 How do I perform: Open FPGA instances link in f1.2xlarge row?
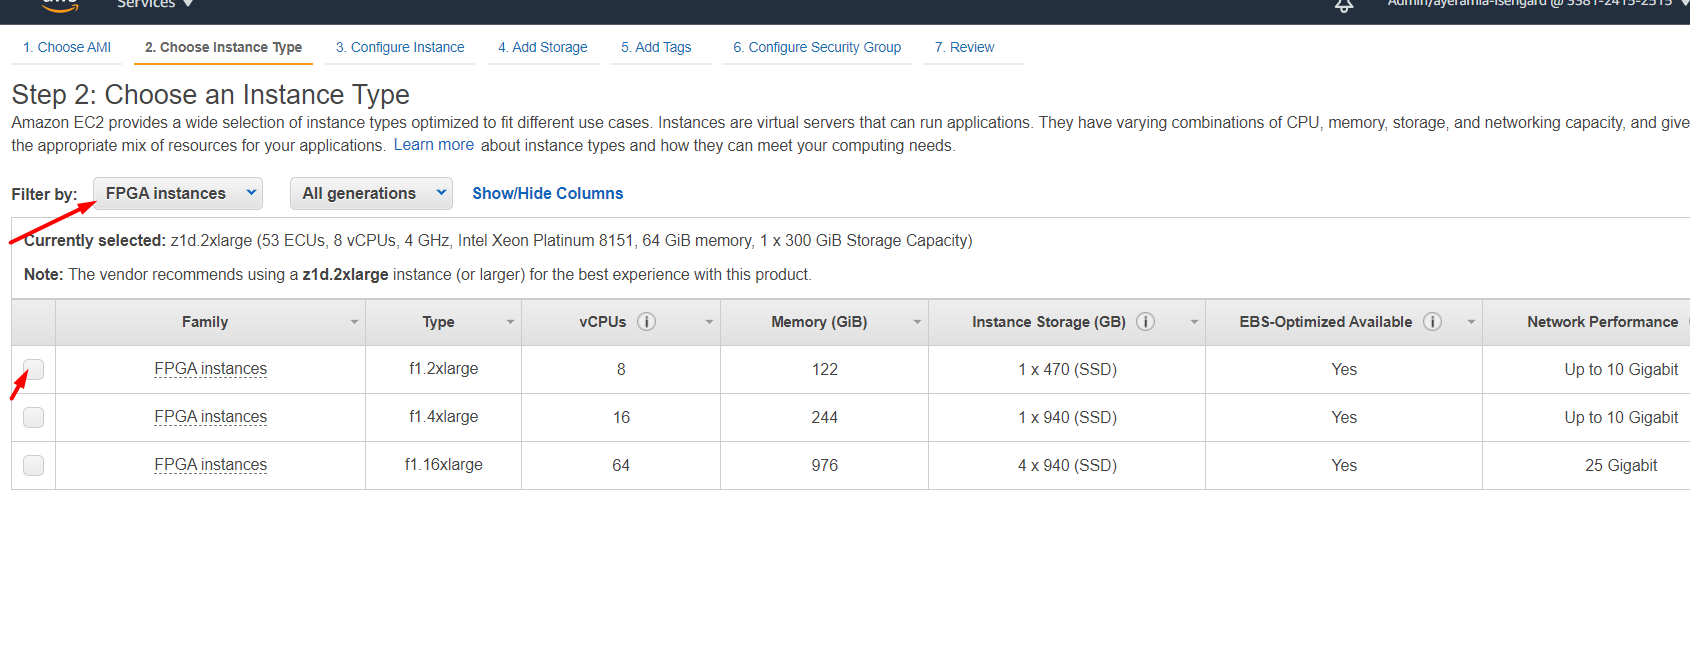click(x=211, y=369)
